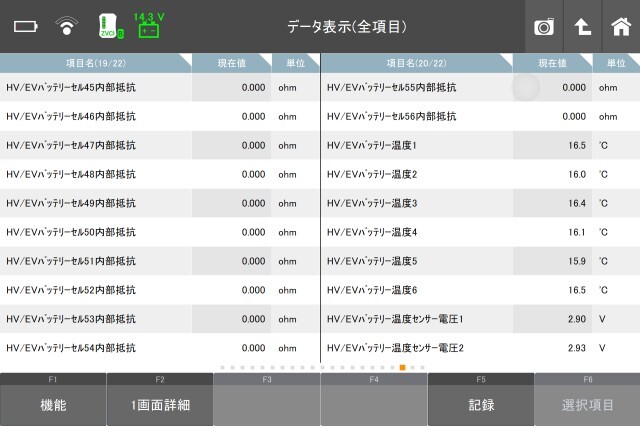Sort by right 単位 column header

(x=616, y=63)
